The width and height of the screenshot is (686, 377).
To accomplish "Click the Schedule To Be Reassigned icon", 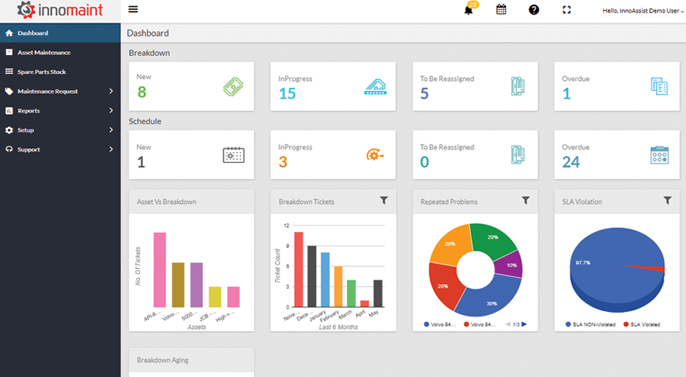I will (518, 155).
